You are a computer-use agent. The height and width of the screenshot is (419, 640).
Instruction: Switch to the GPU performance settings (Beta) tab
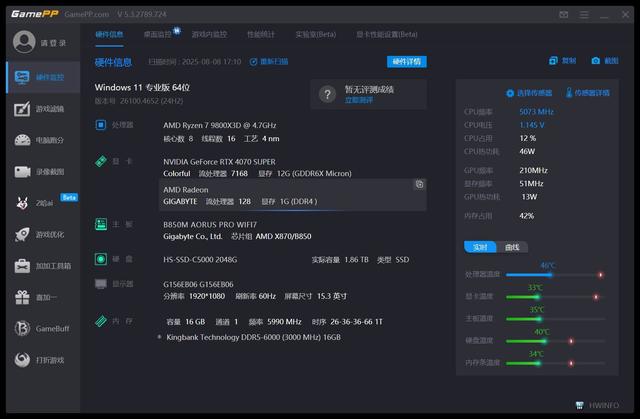pyautogui.click(x=387, y=34)
